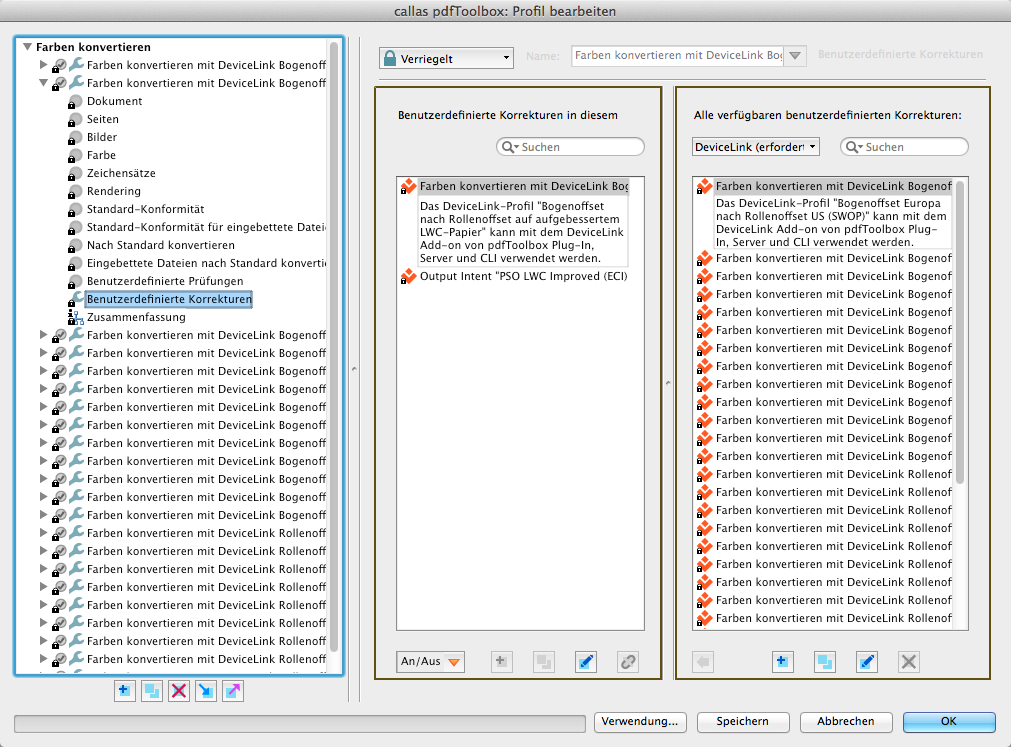Create a new correction with the plus icon under available corrections

(782, 661)
